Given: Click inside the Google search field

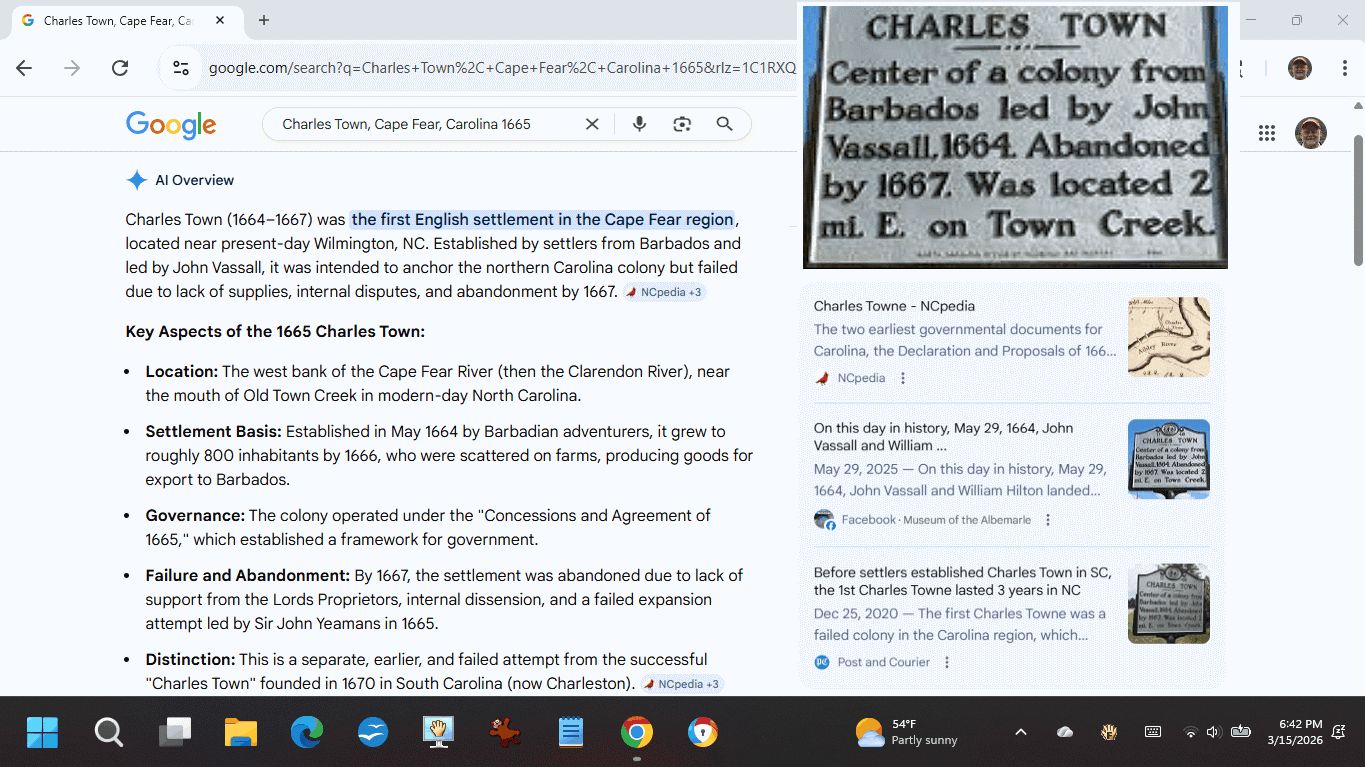Looking at the screenshot, I should [420, 124].
